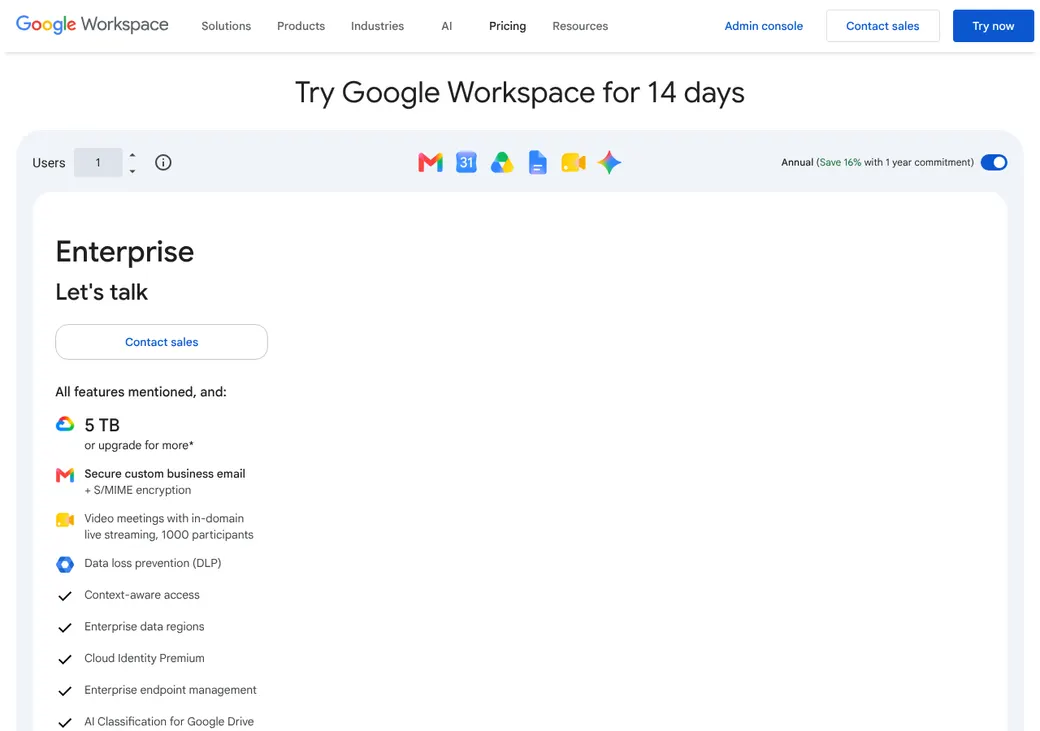1040x731 pixels.
Task: Open the Products menu
Action: 301,26
